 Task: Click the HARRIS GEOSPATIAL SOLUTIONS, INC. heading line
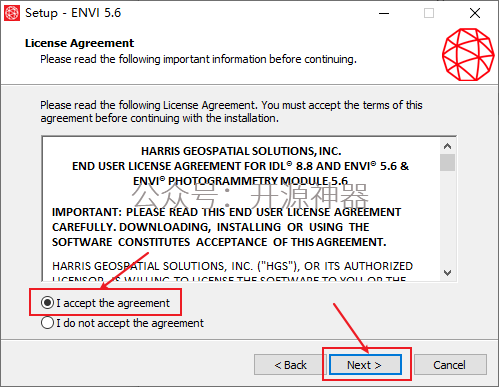point(241,151)
